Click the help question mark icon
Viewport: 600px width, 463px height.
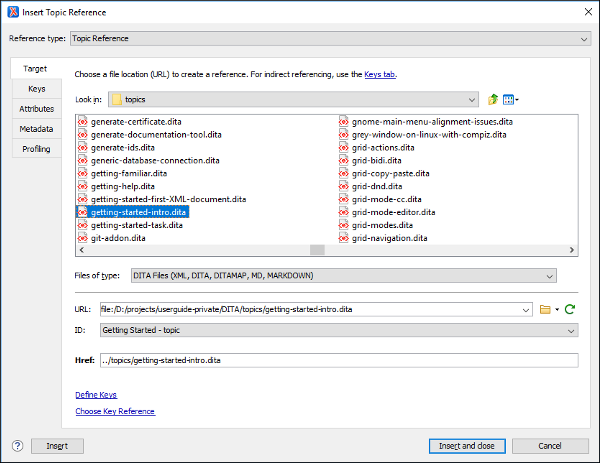click(x=17, y=445)
